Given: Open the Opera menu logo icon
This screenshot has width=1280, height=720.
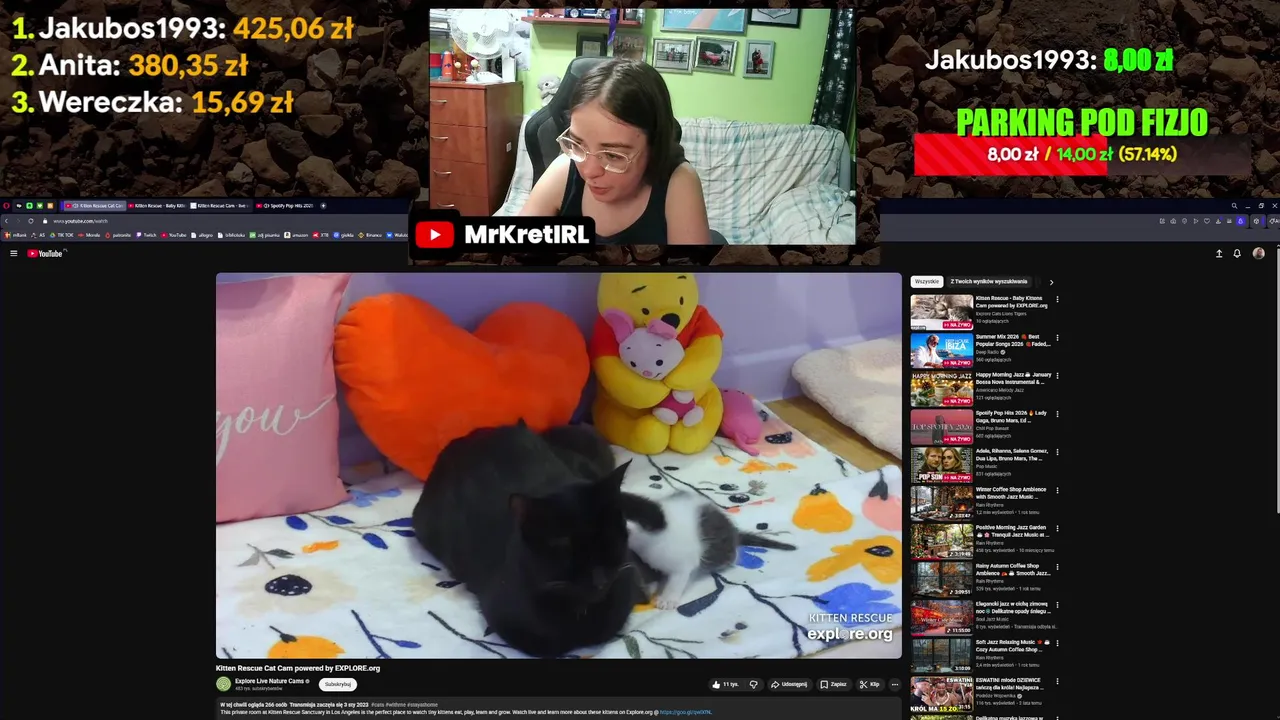Looking at the screenshot, I should click(x=6, y=205).
